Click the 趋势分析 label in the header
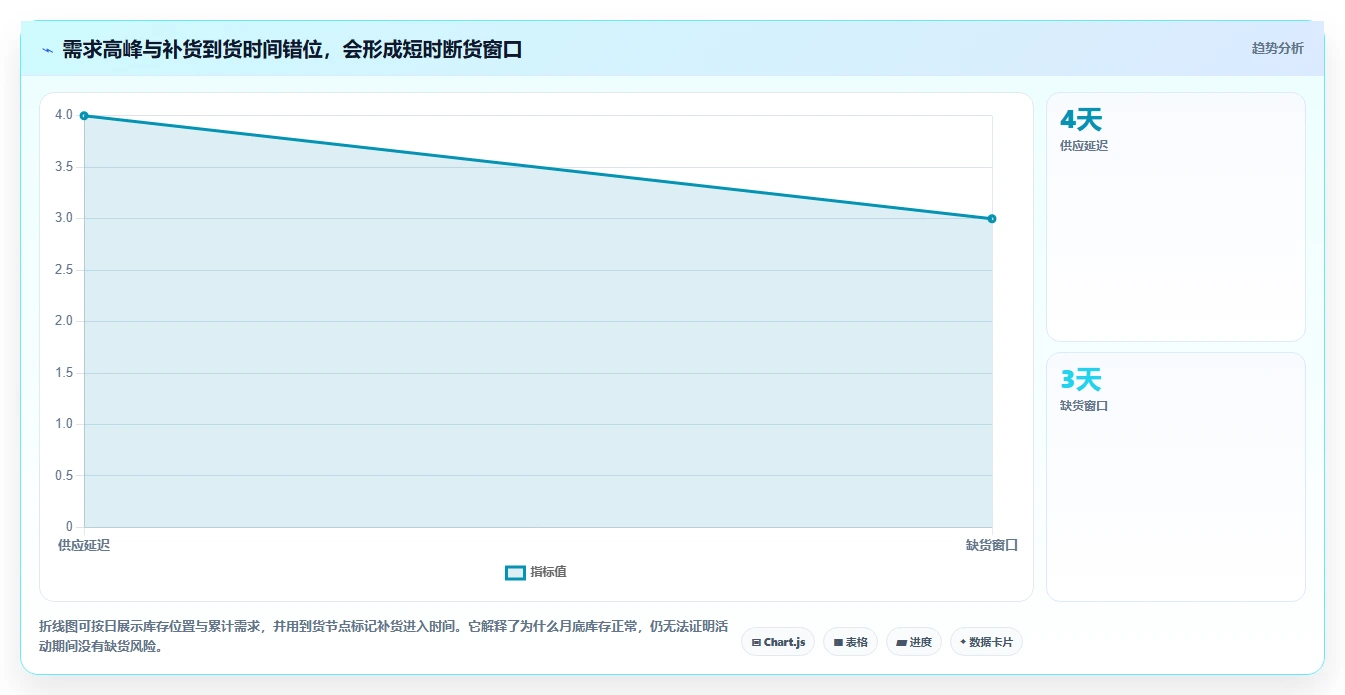This screenshot has width=1345, height=695. tap(1277, 48)
